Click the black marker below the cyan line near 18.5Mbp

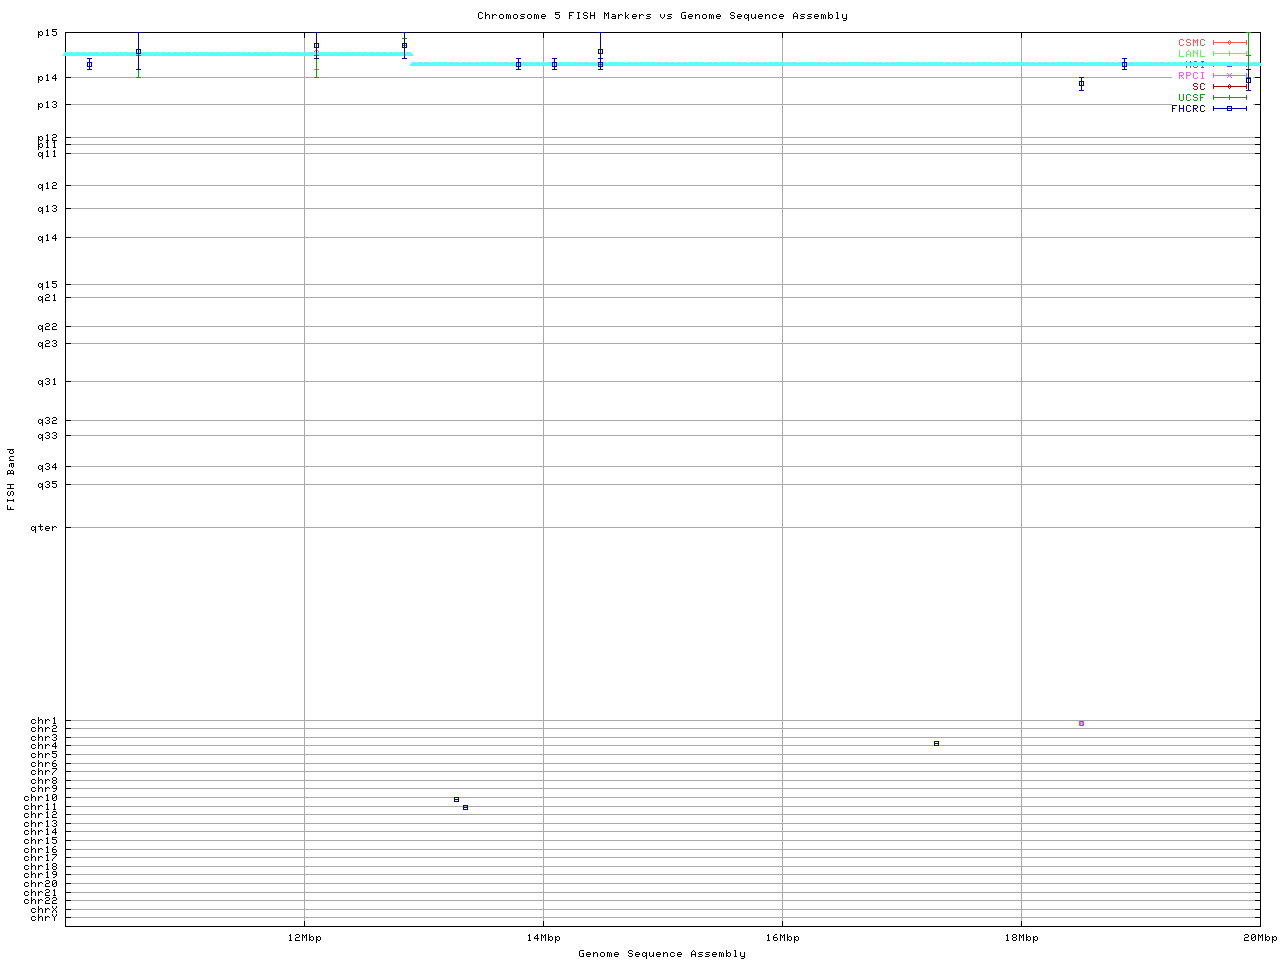pyautogui.click(x=1081, y=84)
